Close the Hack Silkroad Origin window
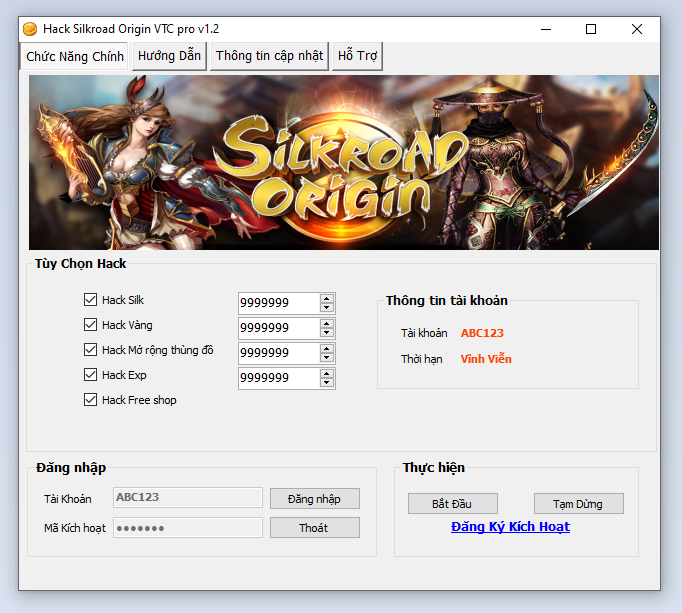 [x=637, y=29]
